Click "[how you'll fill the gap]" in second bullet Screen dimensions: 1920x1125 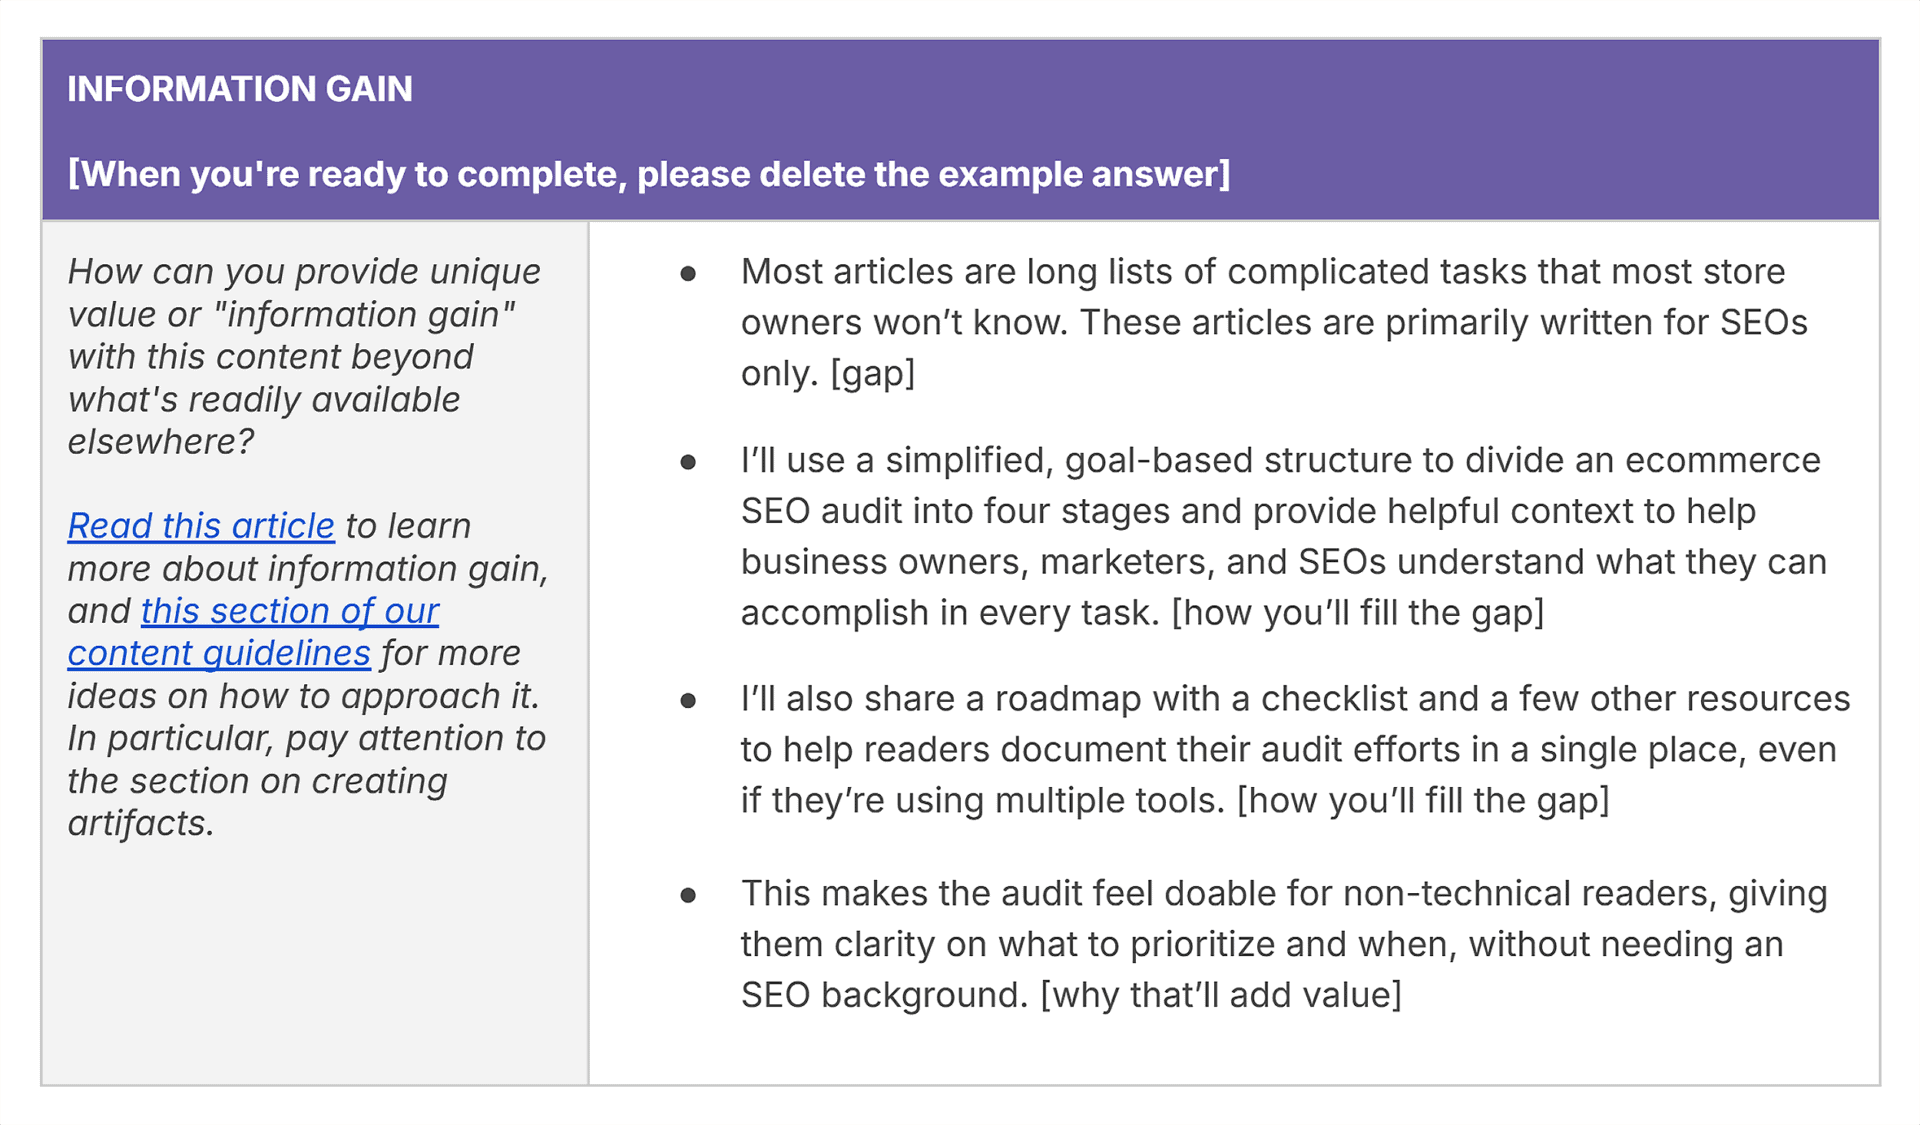(1357, 613)
